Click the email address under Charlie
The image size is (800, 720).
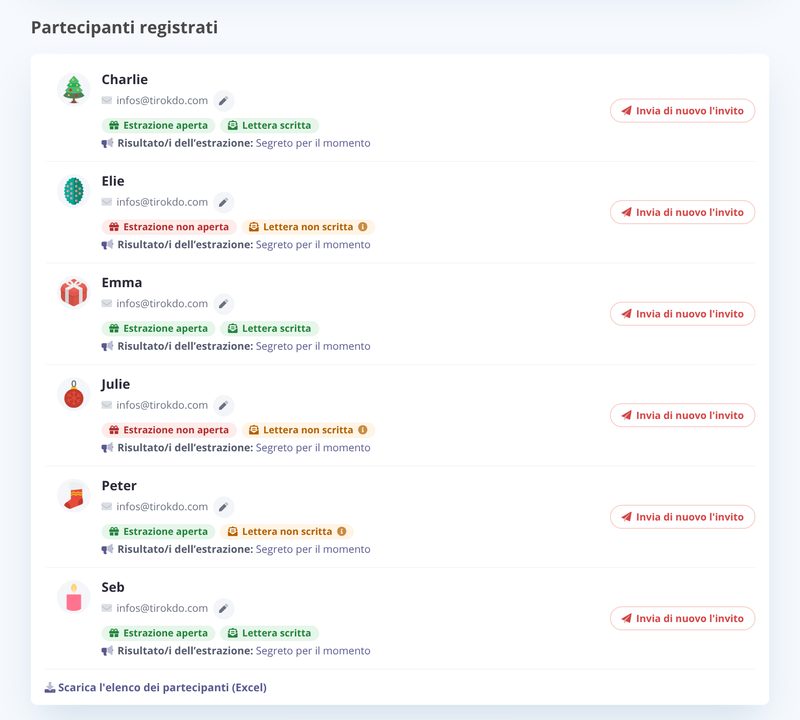tap(162, 101)
